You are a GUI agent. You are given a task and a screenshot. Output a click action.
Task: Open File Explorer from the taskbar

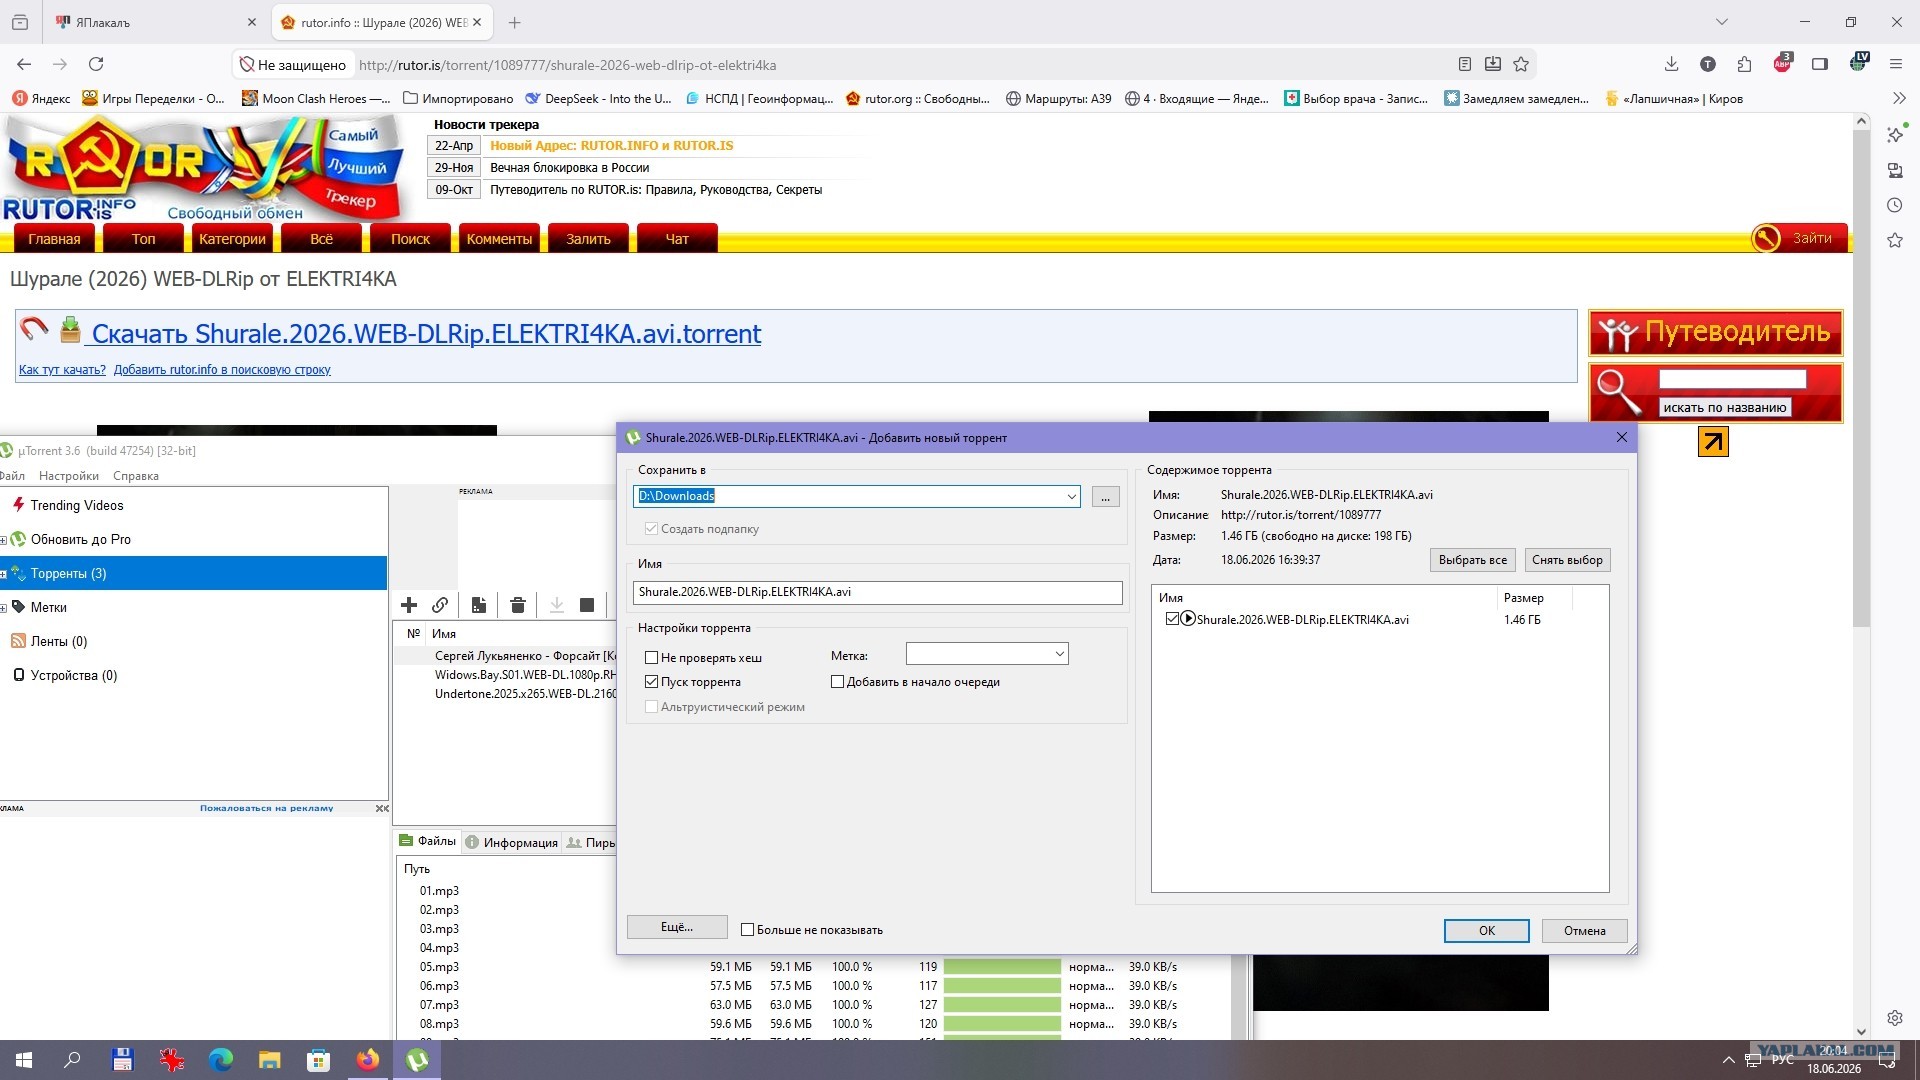[270, 1059]
